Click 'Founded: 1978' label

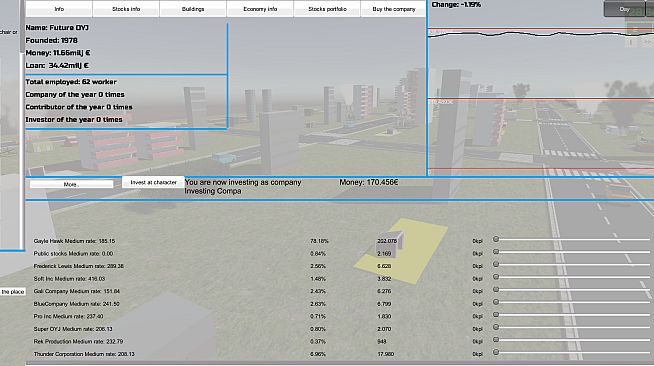point(51,40)
